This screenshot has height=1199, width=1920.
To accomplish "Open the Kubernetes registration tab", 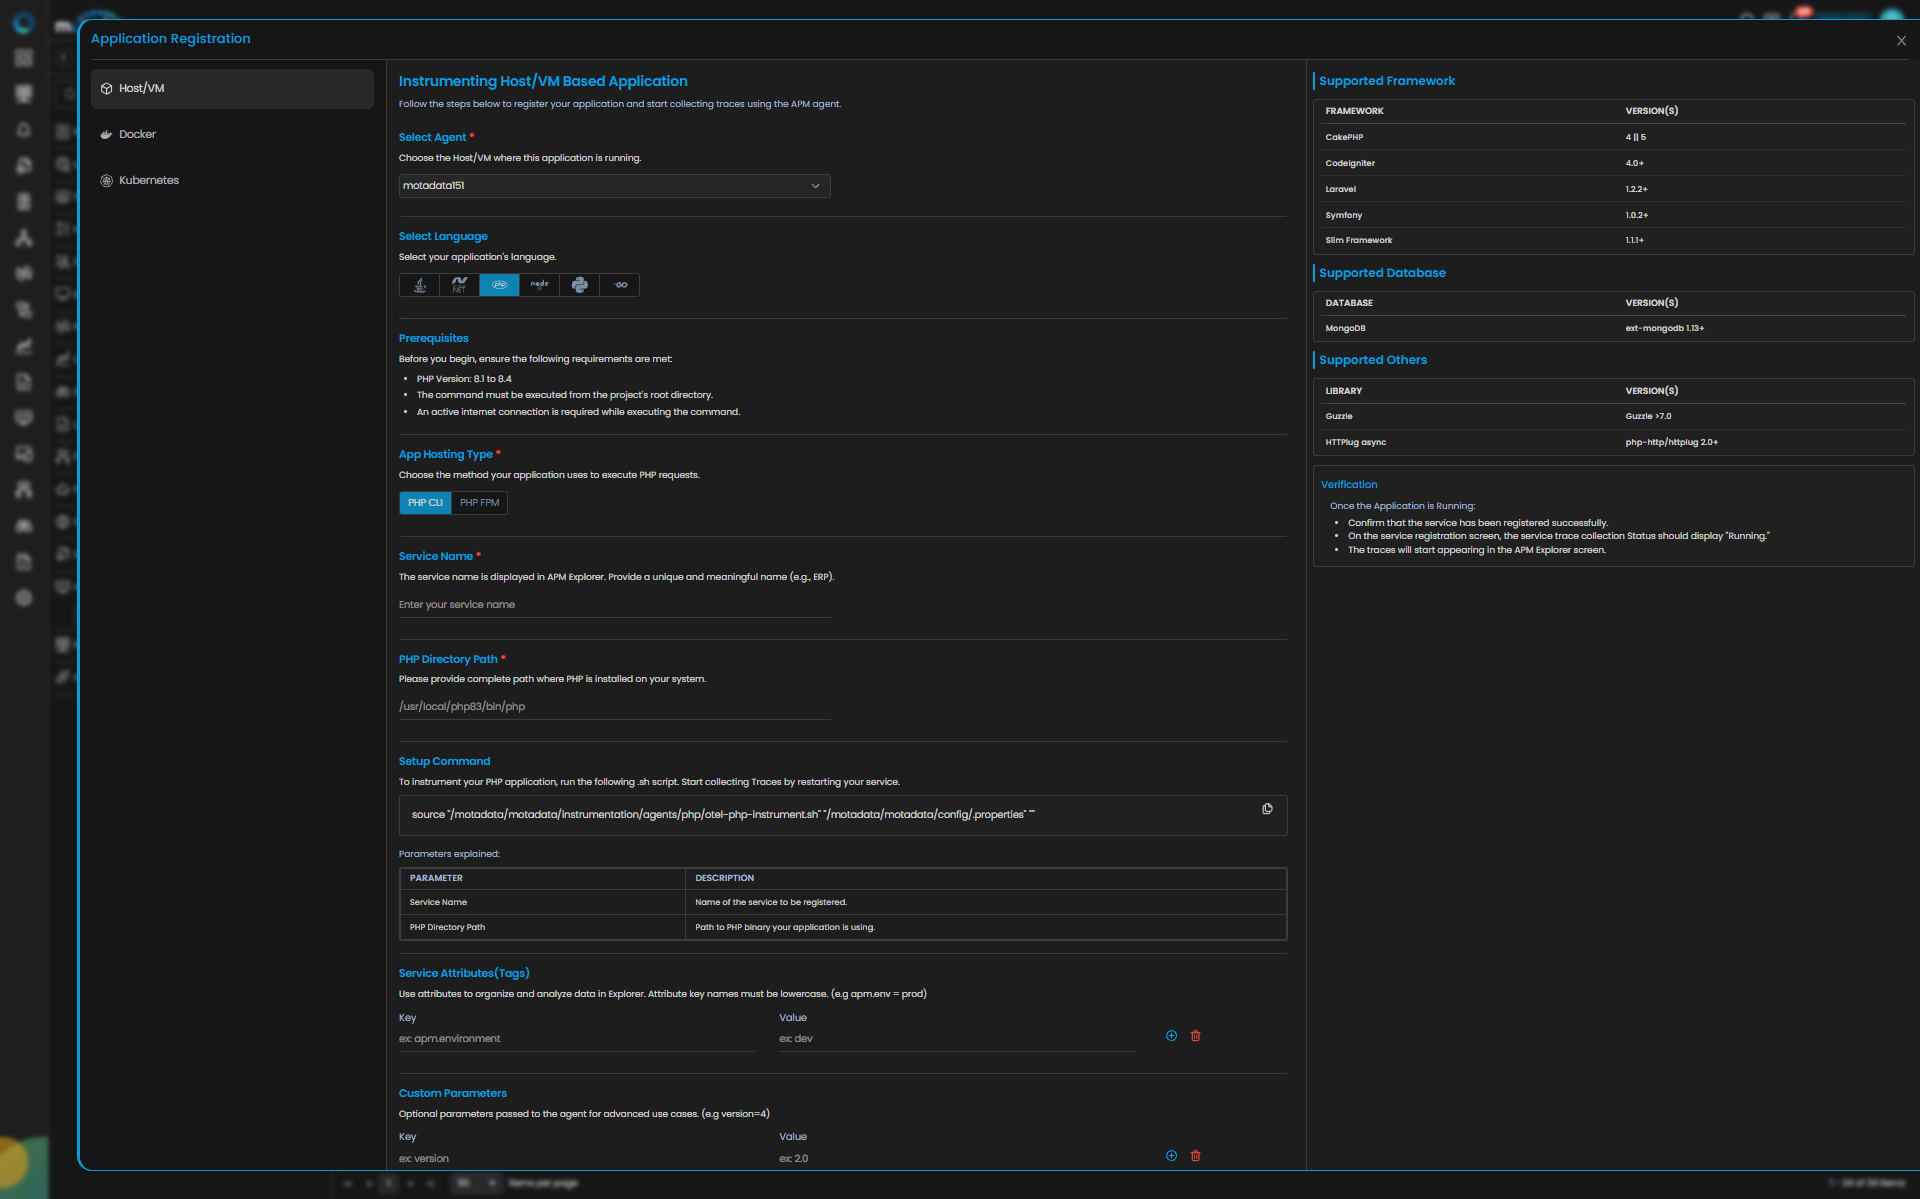I will [148, 180].
